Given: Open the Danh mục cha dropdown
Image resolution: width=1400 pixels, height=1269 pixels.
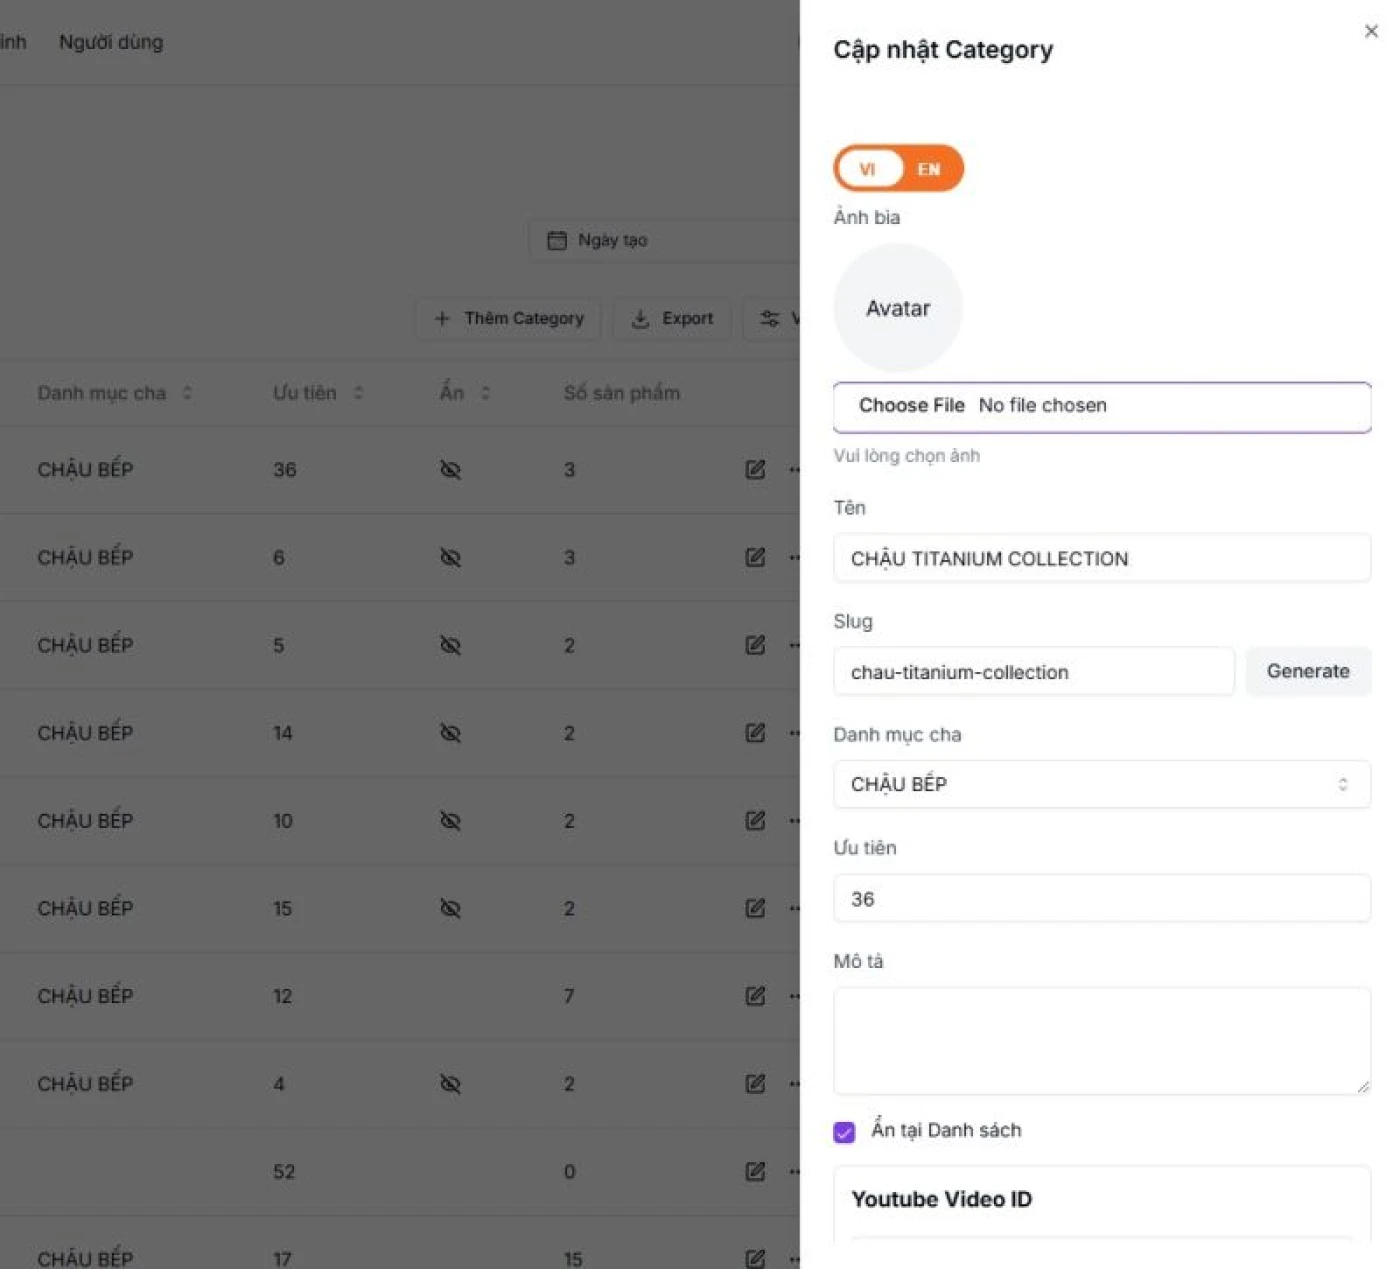Looking at the screenshot, I should click(x=1101, y=784).
